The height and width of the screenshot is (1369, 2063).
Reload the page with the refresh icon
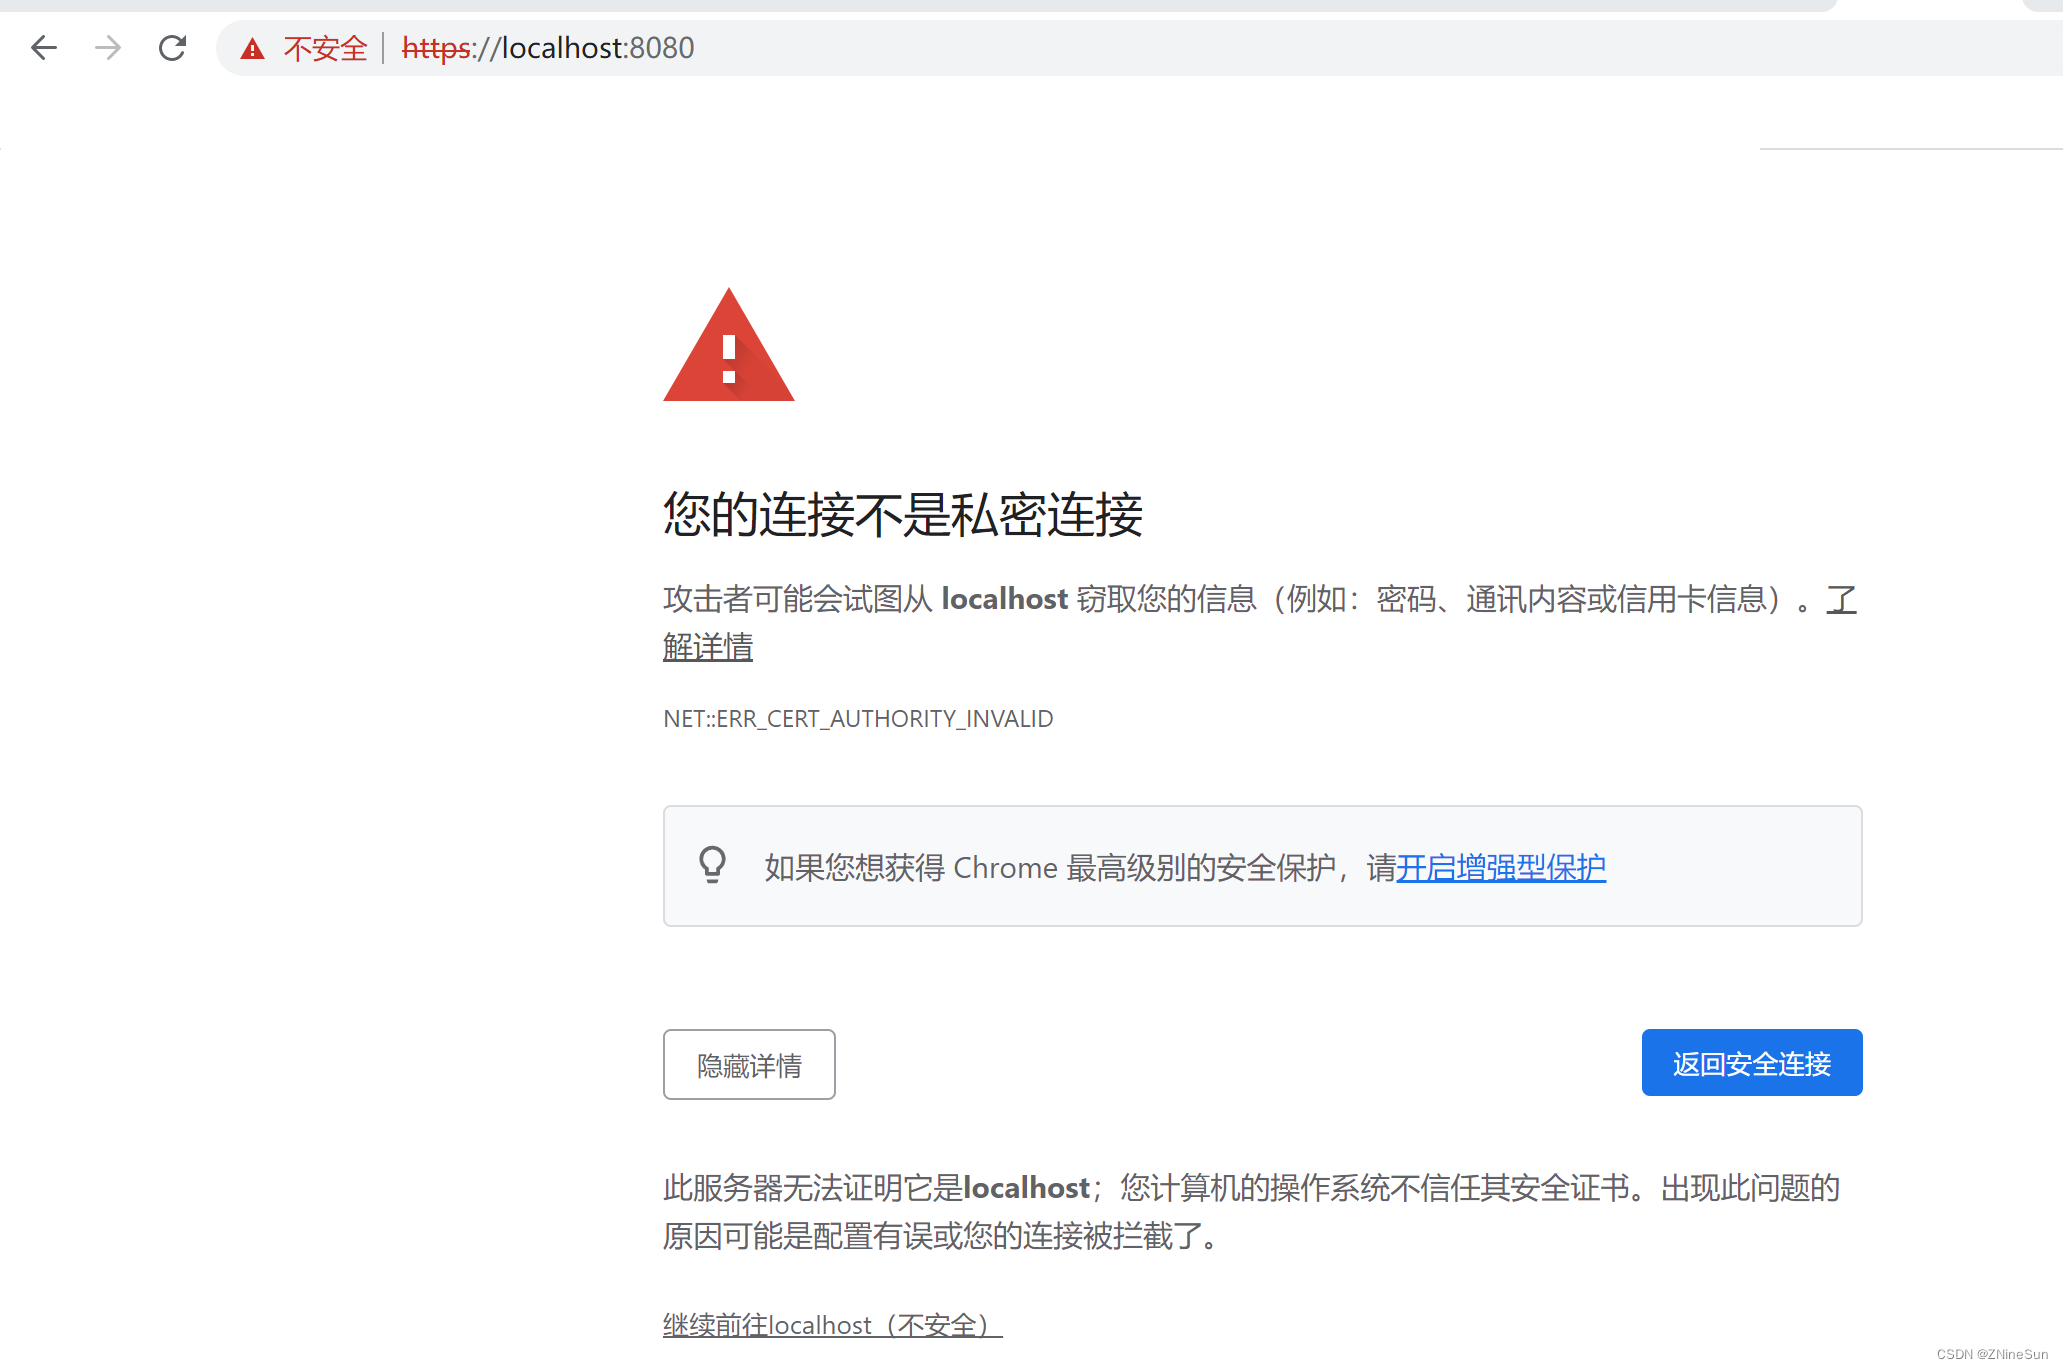(172, 47)
